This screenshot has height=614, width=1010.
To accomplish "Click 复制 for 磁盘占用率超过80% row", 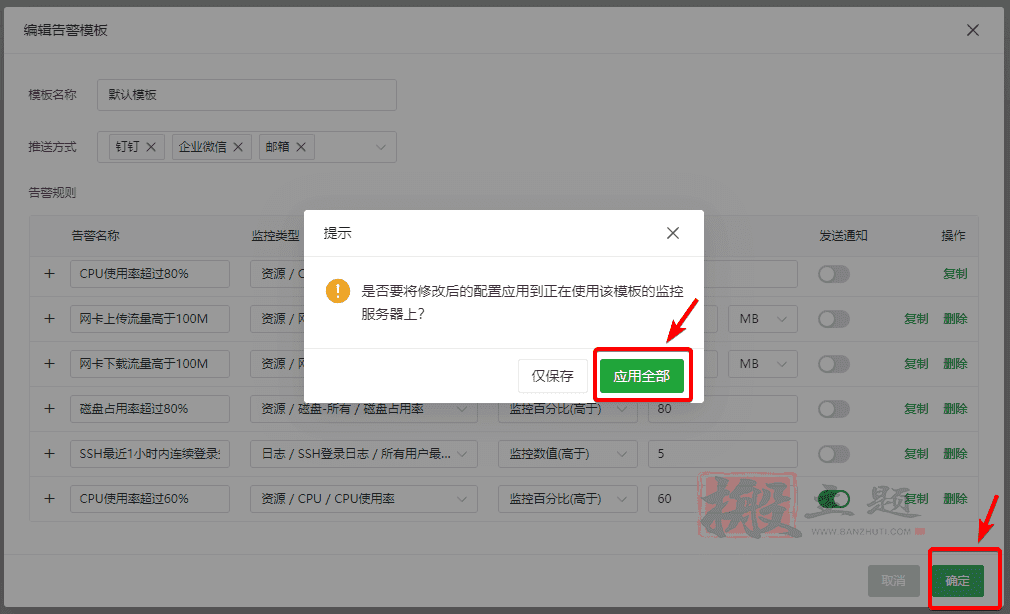I will (x=916, y=409).
